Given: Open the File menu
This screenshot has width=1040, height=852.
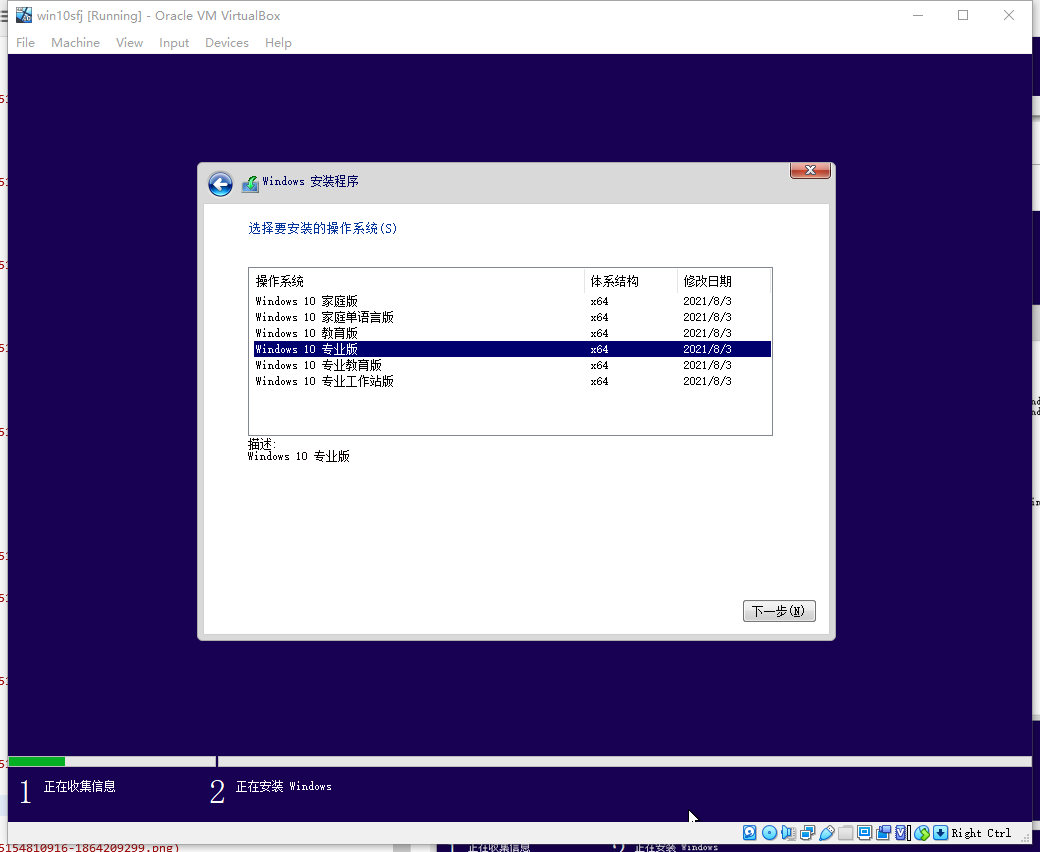Looking at the screenshot, I should click(x=25, y=42).
